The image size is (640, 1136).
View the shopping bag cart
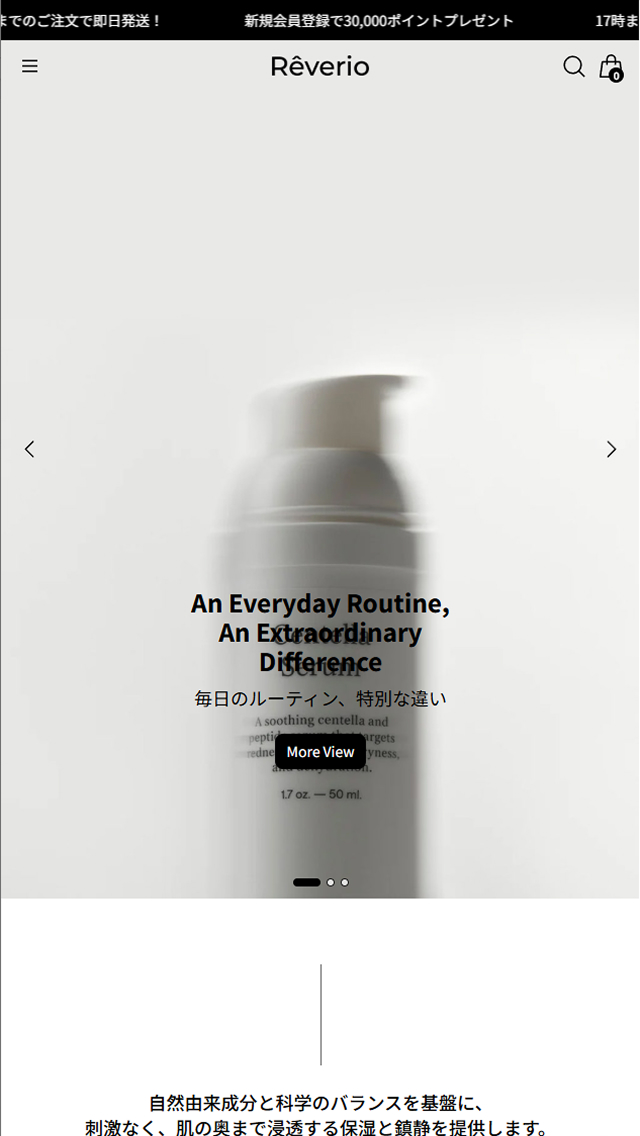(x=610, y=67)
